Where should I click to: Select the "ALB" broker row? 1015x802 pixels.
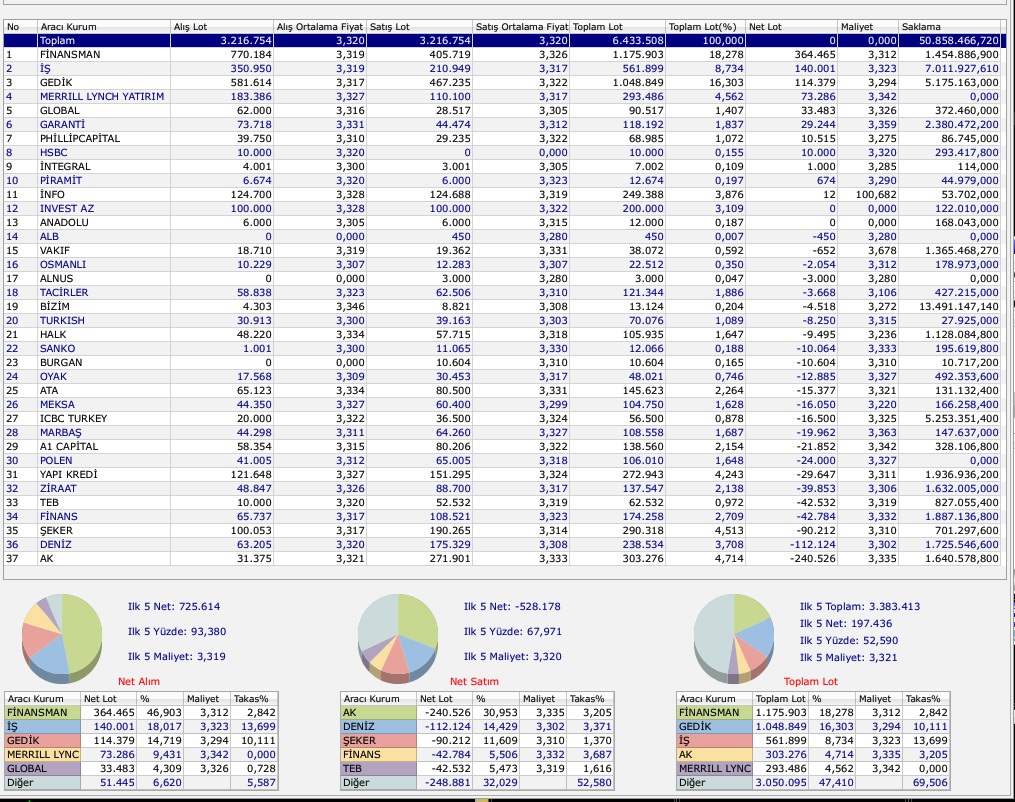point(502,237)
